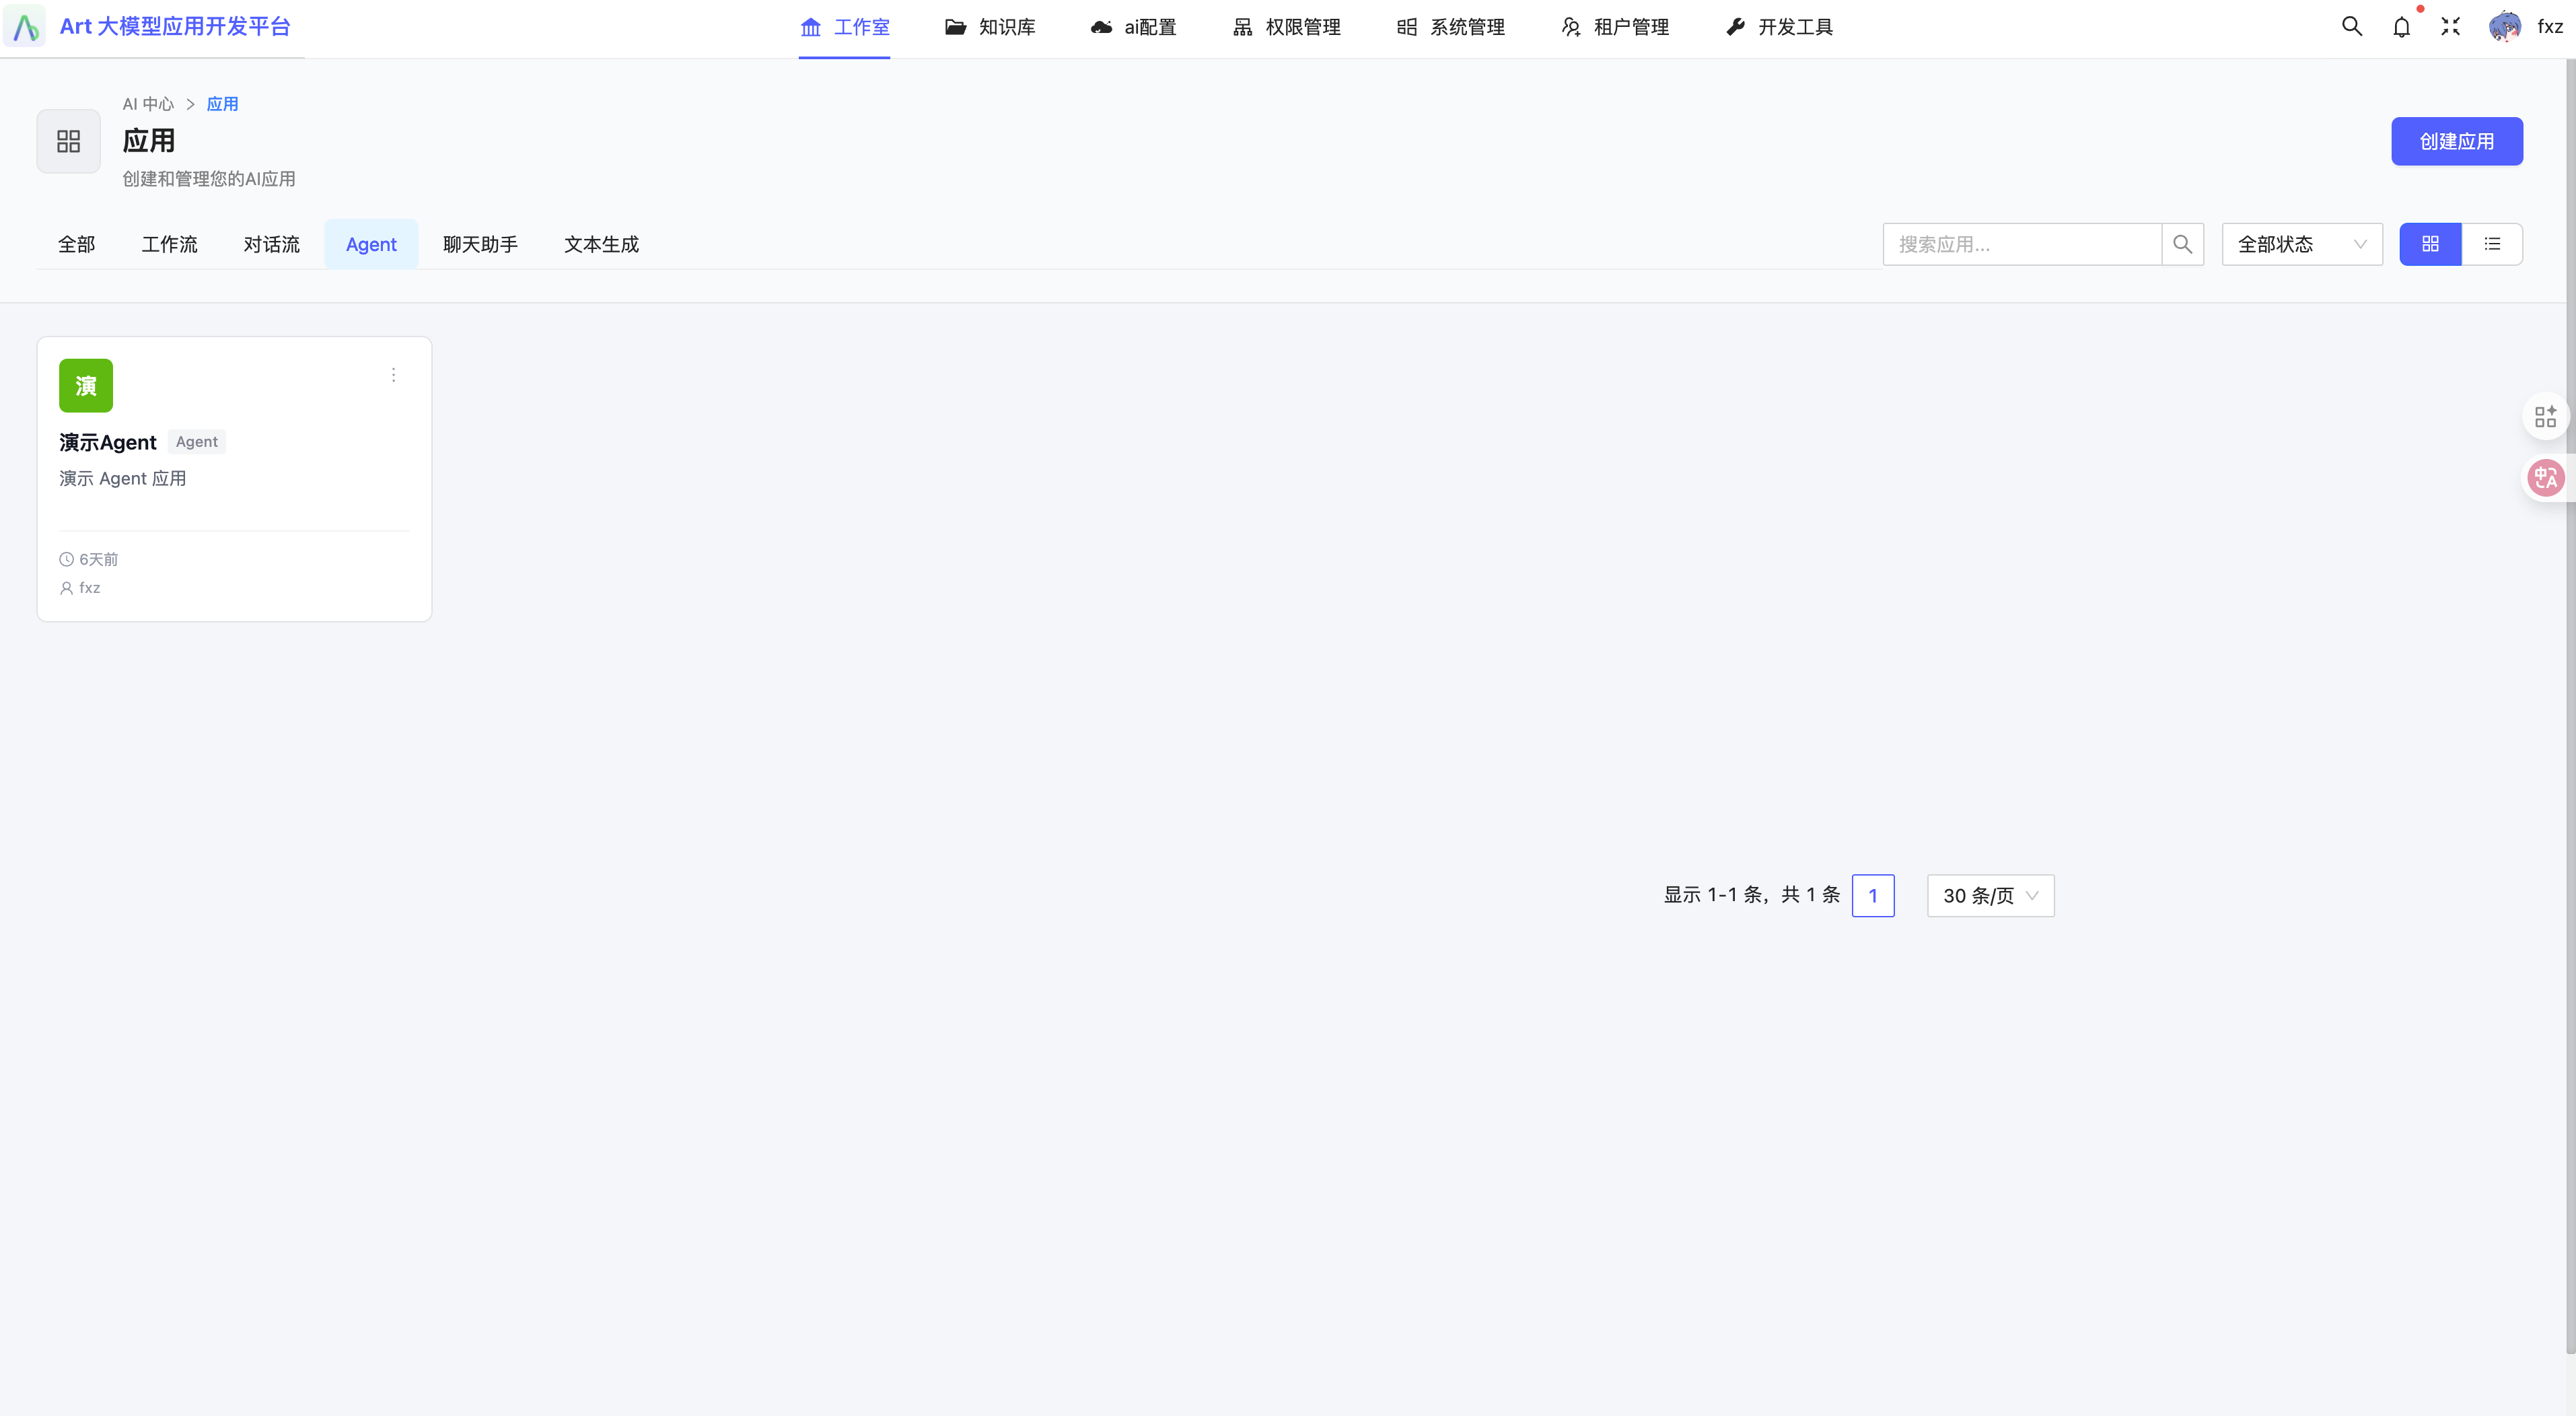Click pagination page 1 button
This screenshot has height=1416, width=2576.
pyautogui.click(x=1872, y=896)
